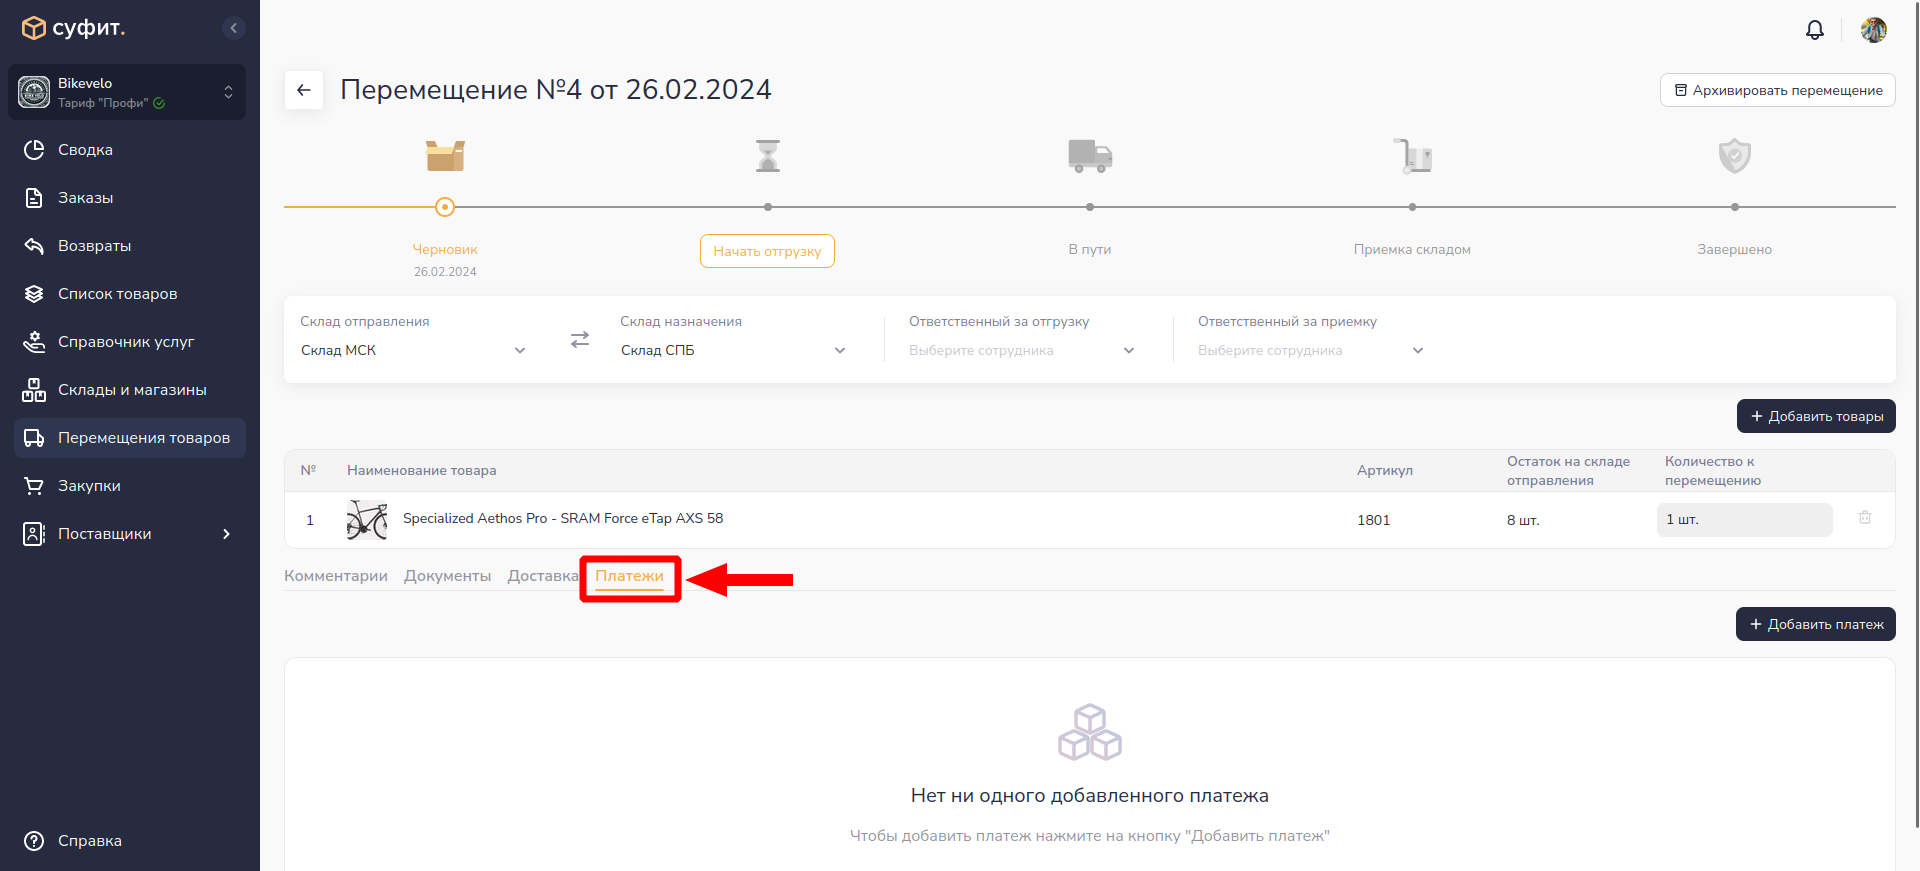Image resolution: width=1920 pixels, height=871 pixels.
Task: Click the product name Specialized Aethos Pro
Action: click(563, 518)
